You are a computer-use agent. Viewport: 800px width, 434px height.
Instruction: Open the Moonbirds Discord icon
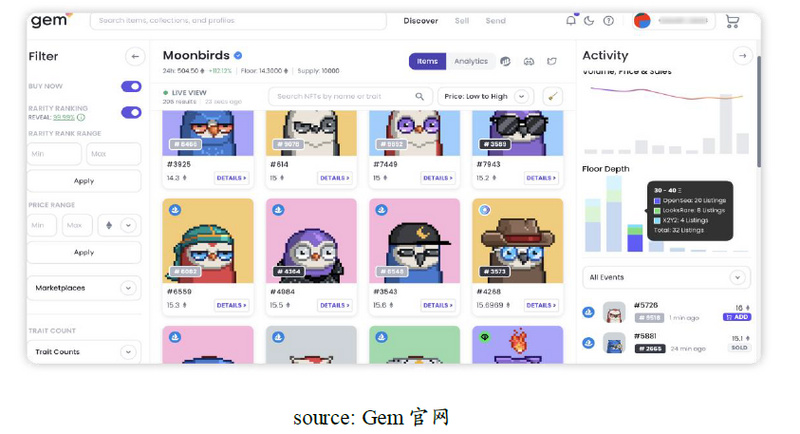(529, 61)
